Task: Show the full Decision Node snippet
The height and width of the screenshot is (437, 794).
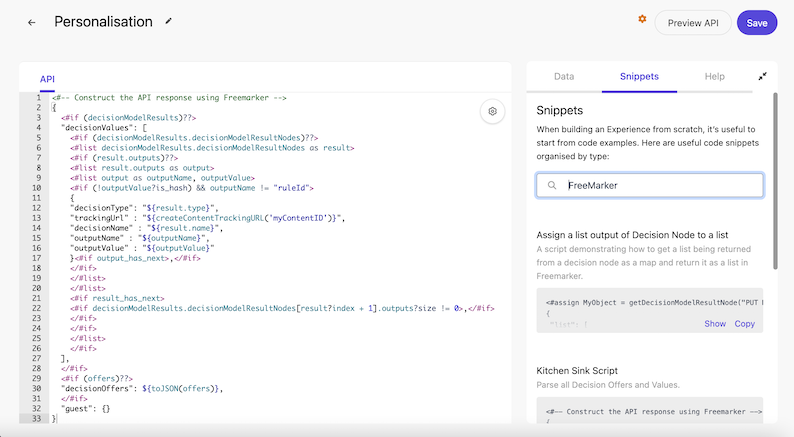Action: 714,324
